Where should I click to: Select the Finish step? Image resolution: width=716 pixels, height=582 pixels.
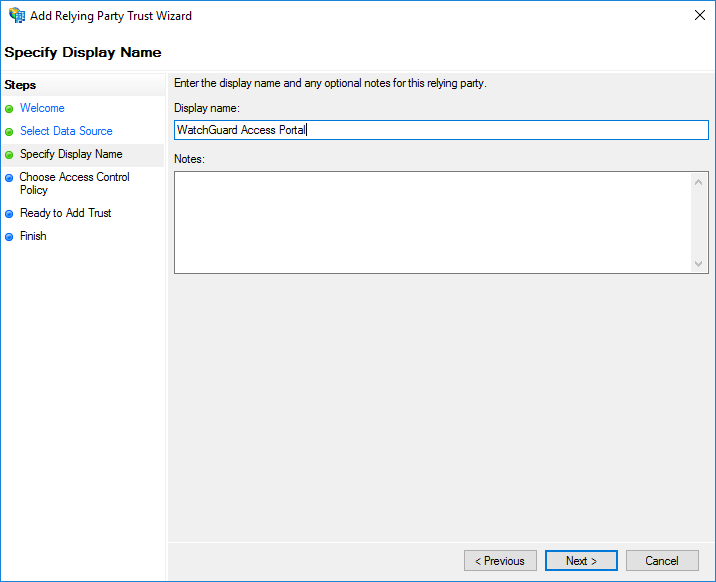(33, 236)
